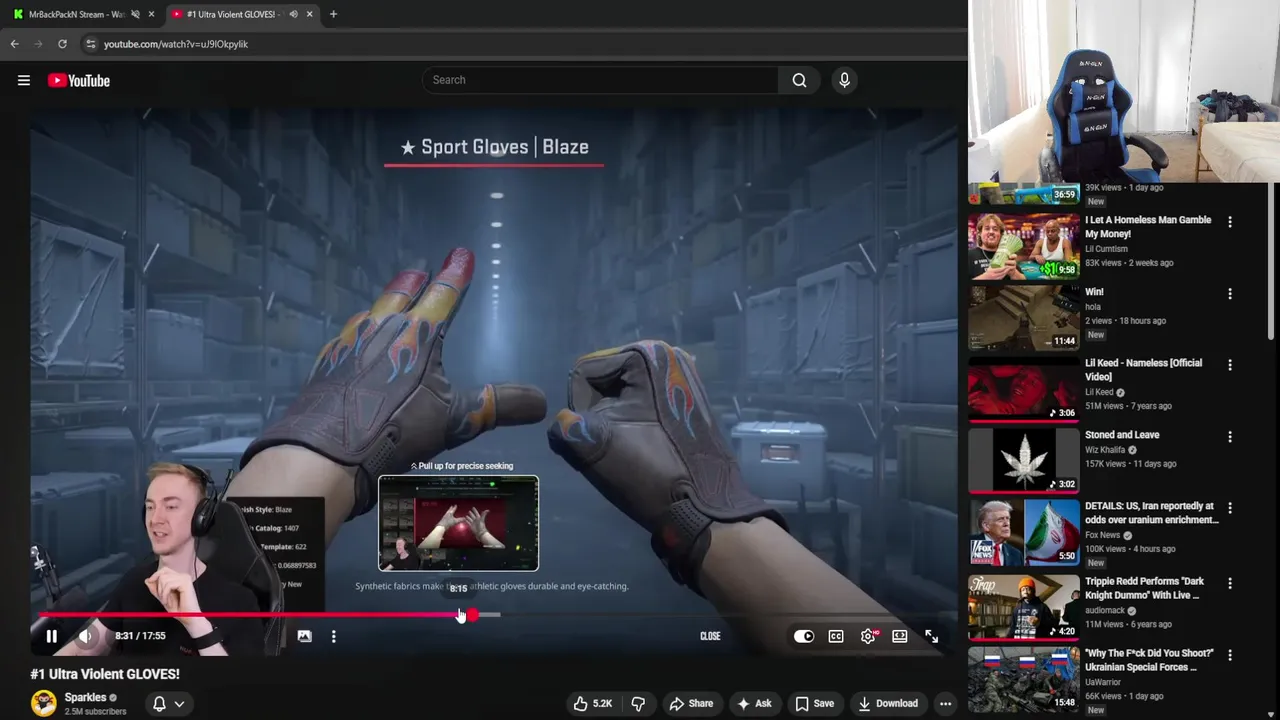Click the magnifier search button
The width and height of the screenshot is (1280, 720).
pos(799,80)
